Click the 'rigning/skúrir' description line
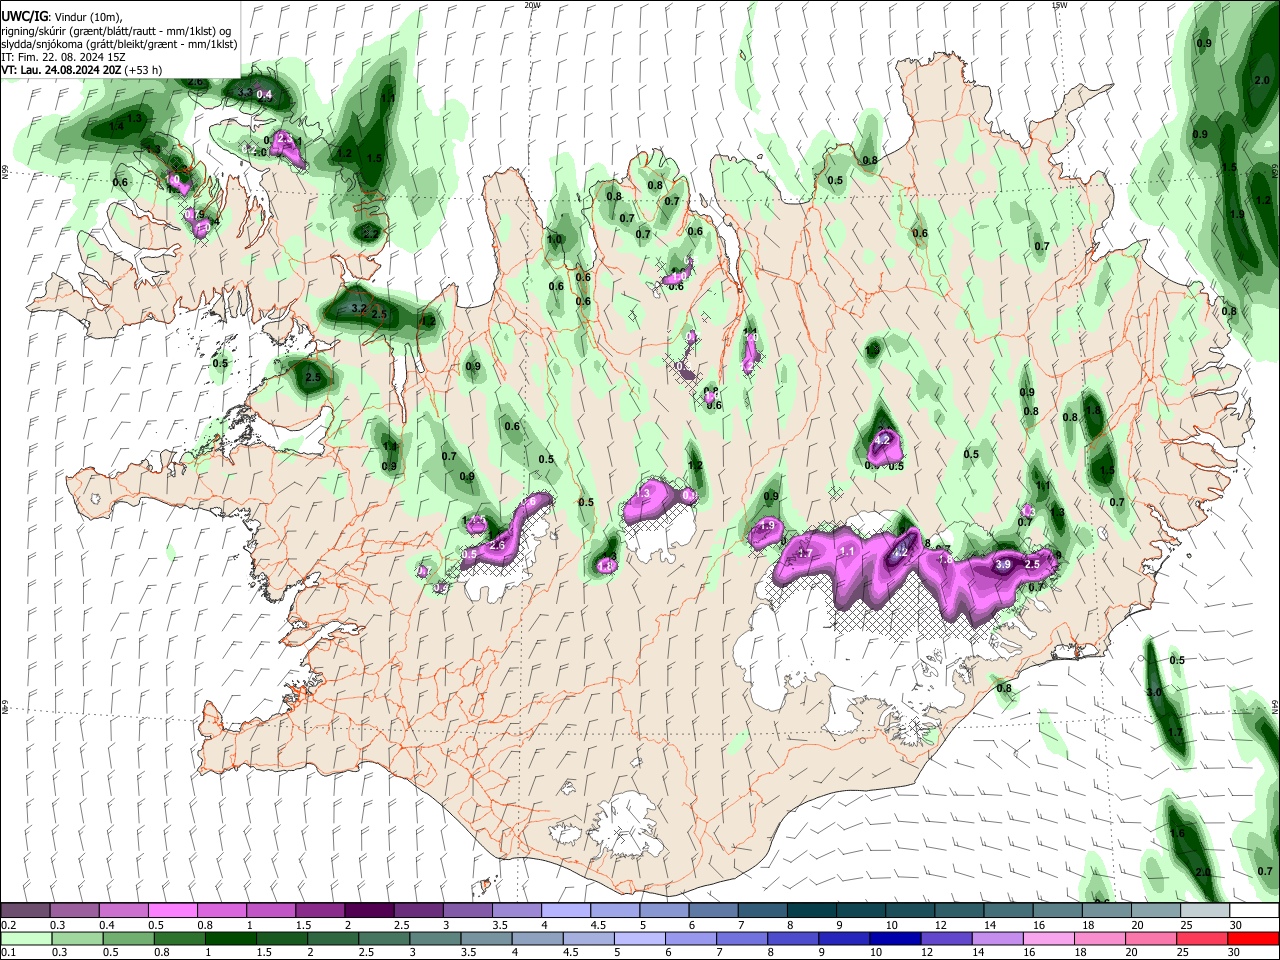This screenshot has height=960, width=1280. tap(118, 32)
